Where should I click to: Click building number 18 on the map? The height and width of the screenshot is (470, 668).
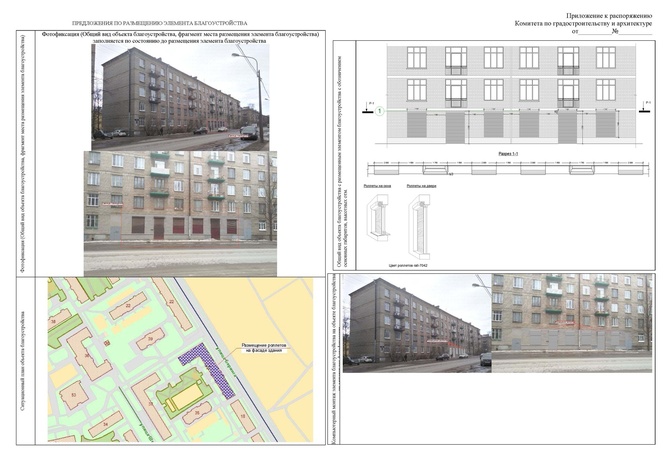(243, 416)
